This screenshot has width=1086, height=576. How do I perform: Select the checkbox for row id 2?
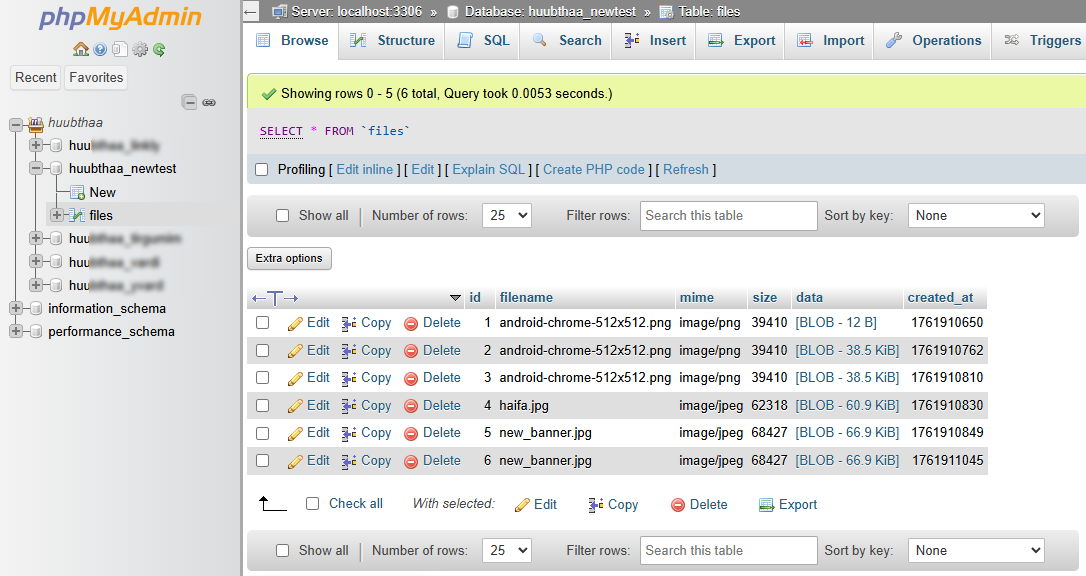tap(262, 350)
